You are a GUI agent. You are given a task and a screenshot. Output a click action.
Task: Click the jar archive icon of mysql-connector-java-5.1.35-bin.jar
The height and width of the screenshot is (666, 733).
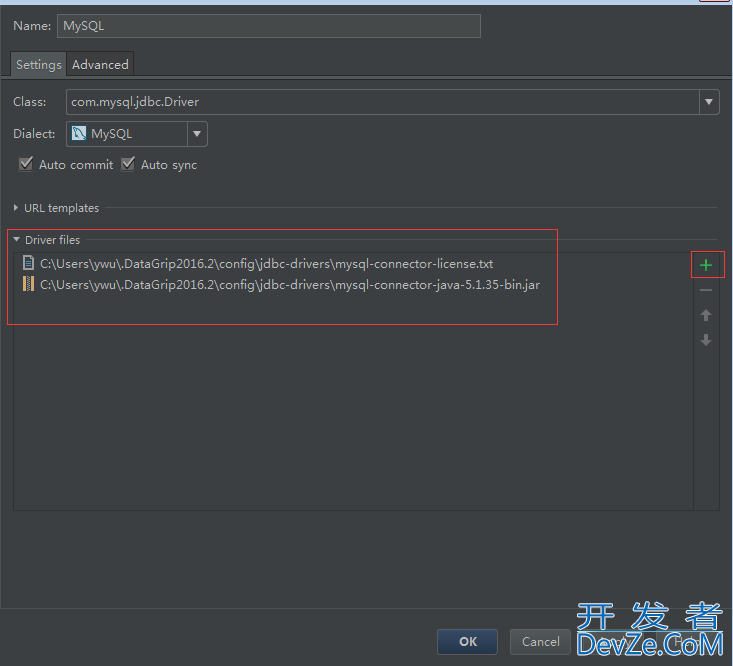click(x=29, y=284)
